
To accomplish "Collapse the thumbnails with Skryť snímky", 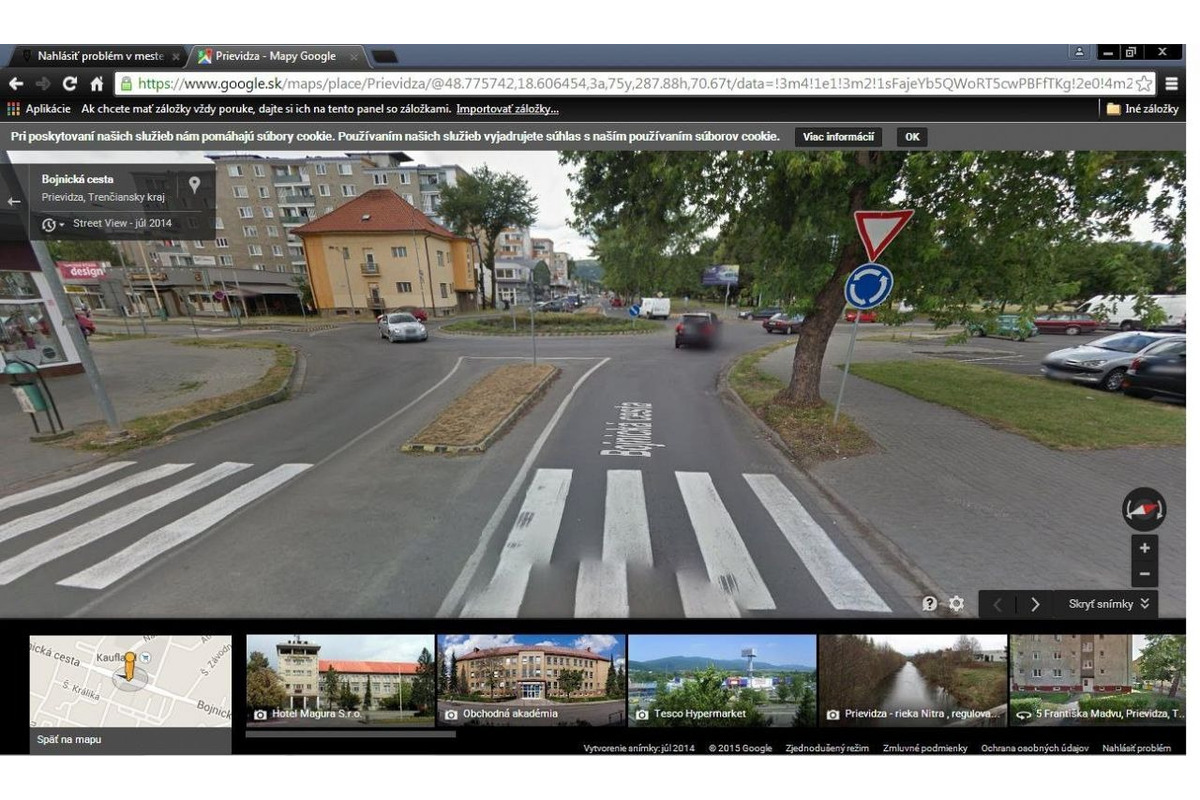I will pyautogui.click(x=1104, y=604).
